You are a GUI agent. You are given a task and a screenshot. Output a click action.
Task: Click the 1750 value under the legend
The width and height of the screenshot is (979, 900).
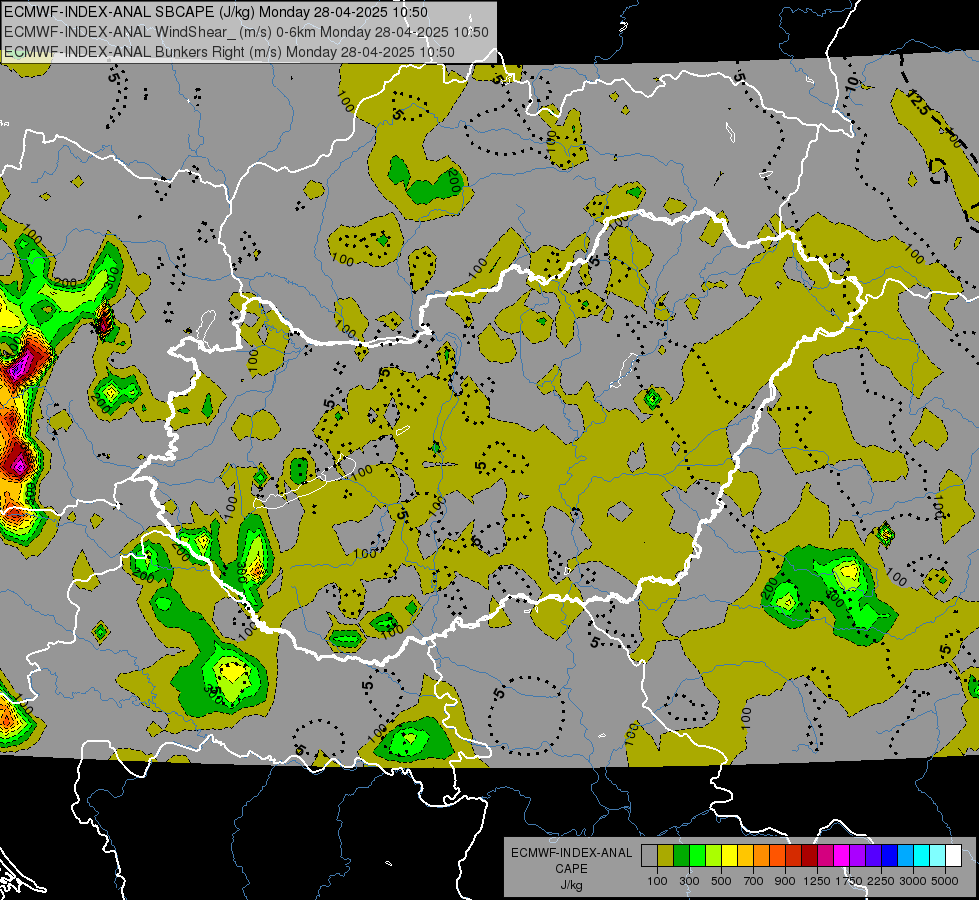849,881
